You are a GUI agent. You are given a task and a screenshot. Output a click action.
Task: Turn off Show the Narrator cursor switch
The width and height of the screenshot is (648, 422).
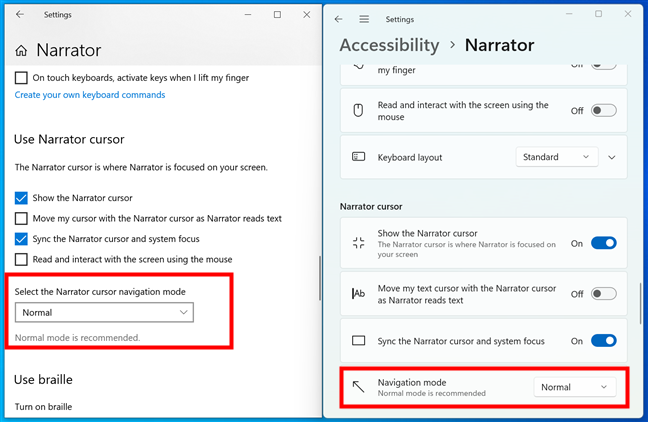pos(603,243)
